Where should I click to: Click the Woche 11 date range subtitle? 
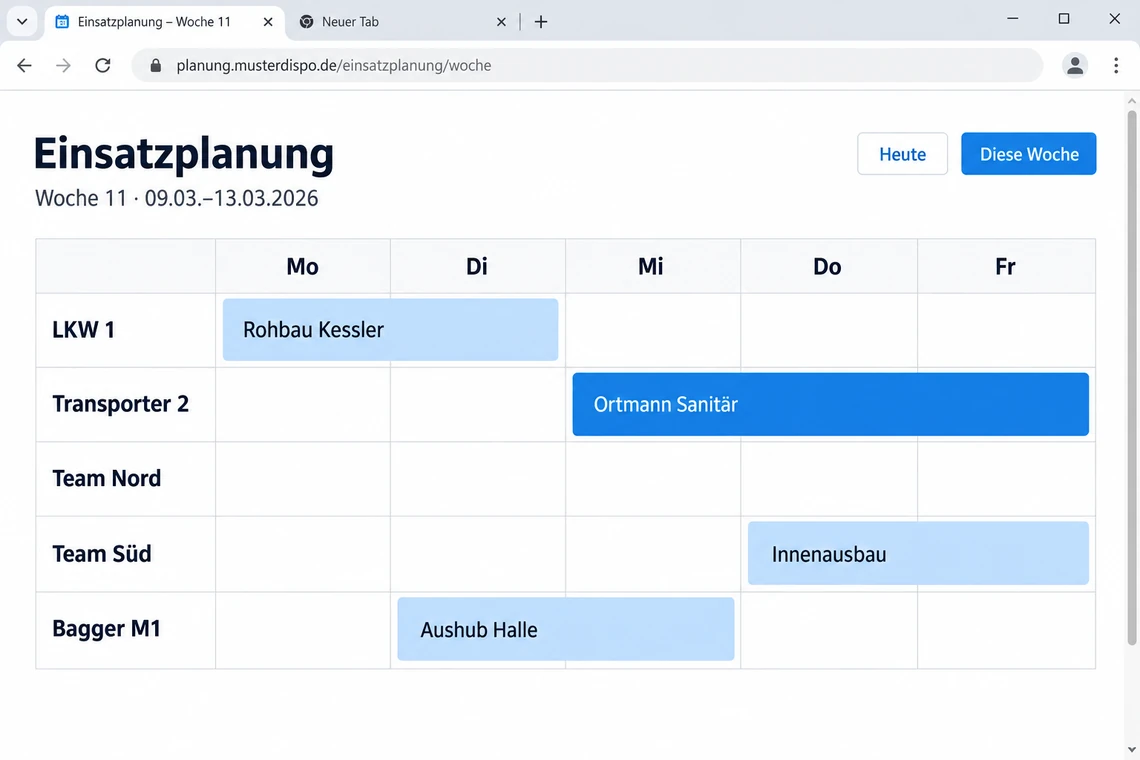coord(177,198)
